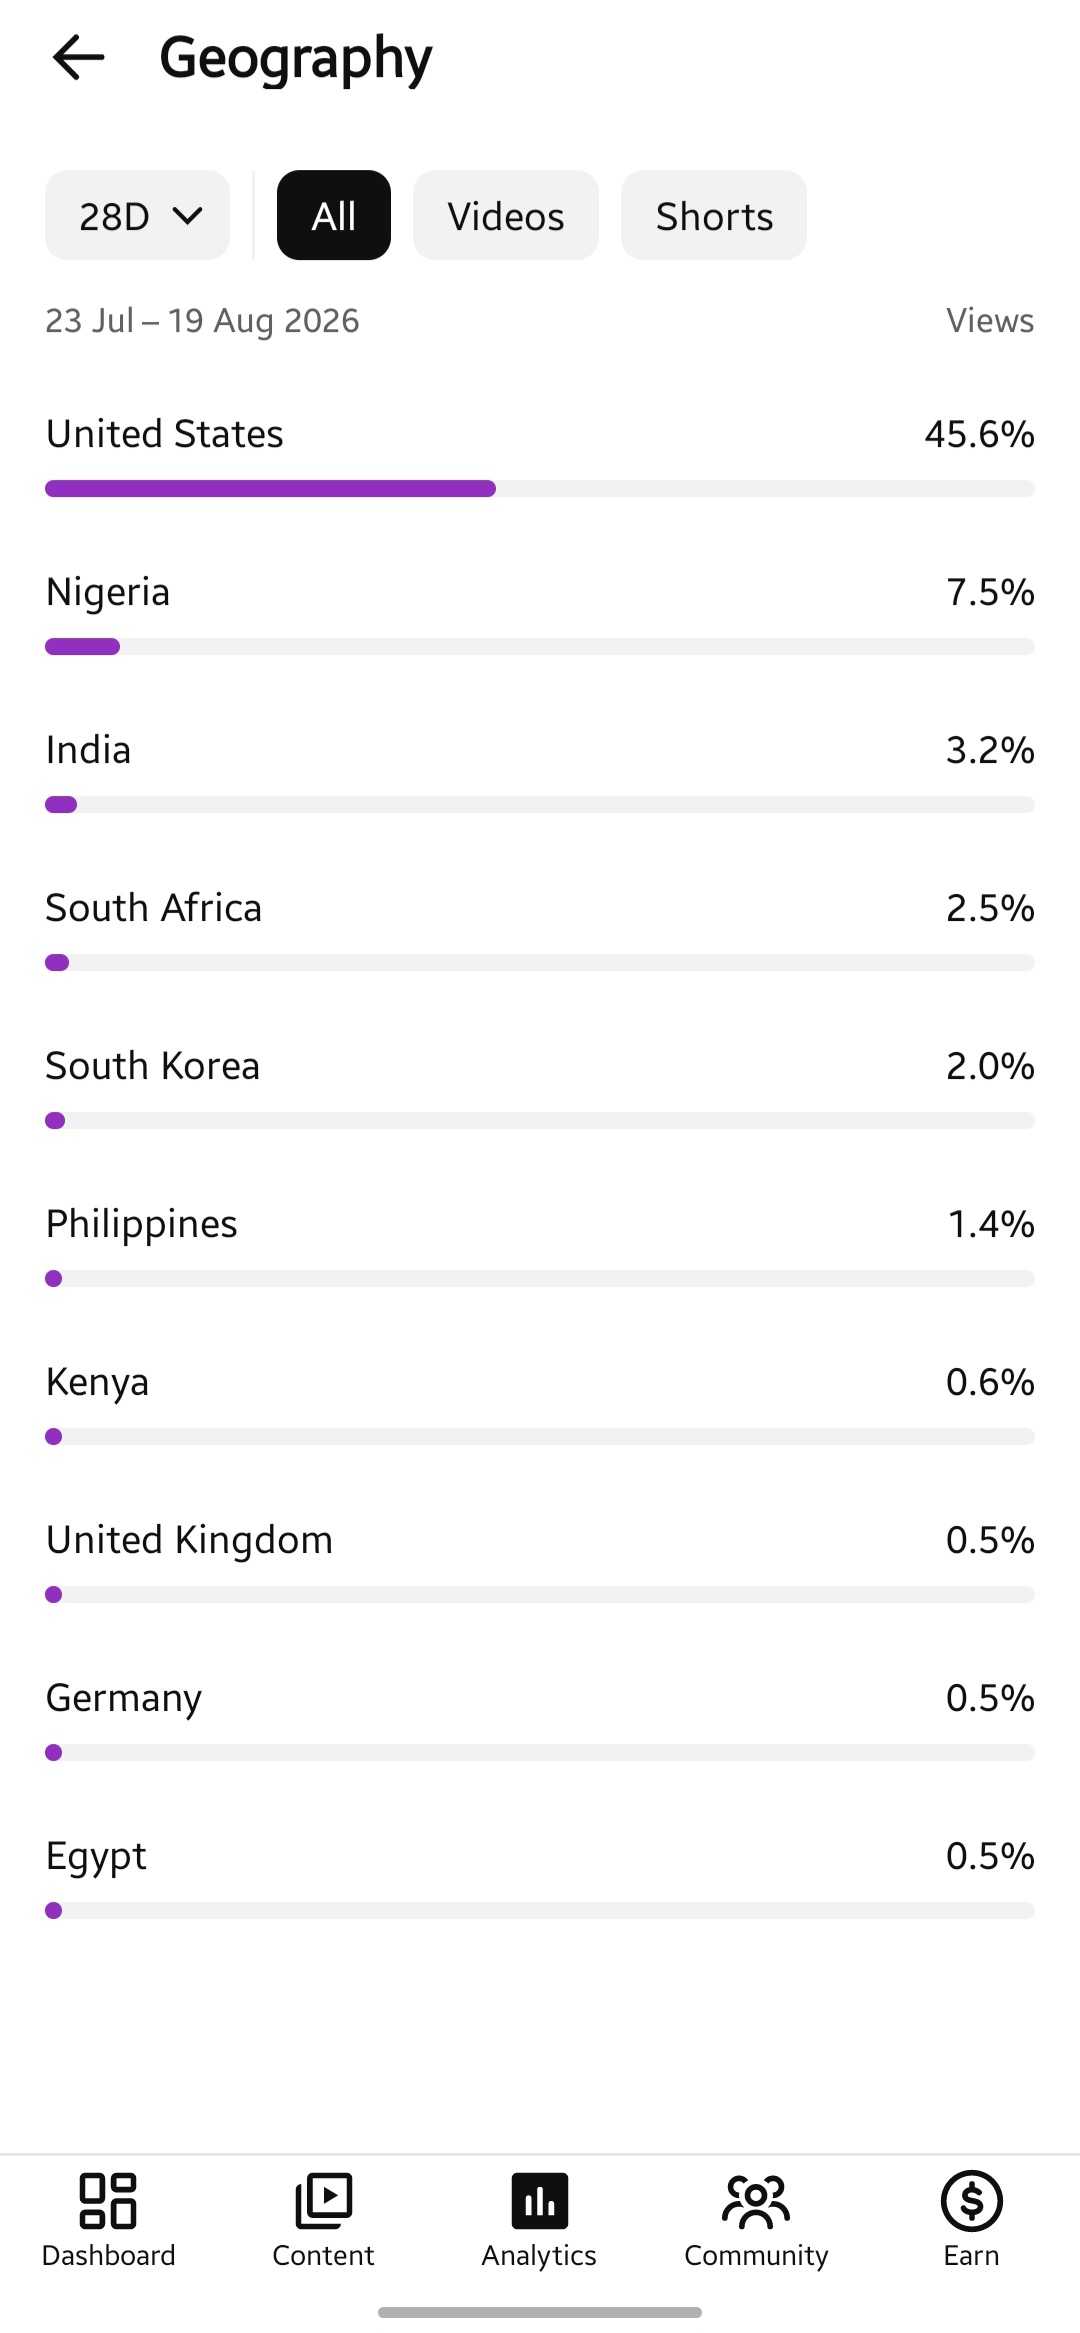Open the Earn dollar icon
Viewport: 1080px width, 2333px height.
972,2201
